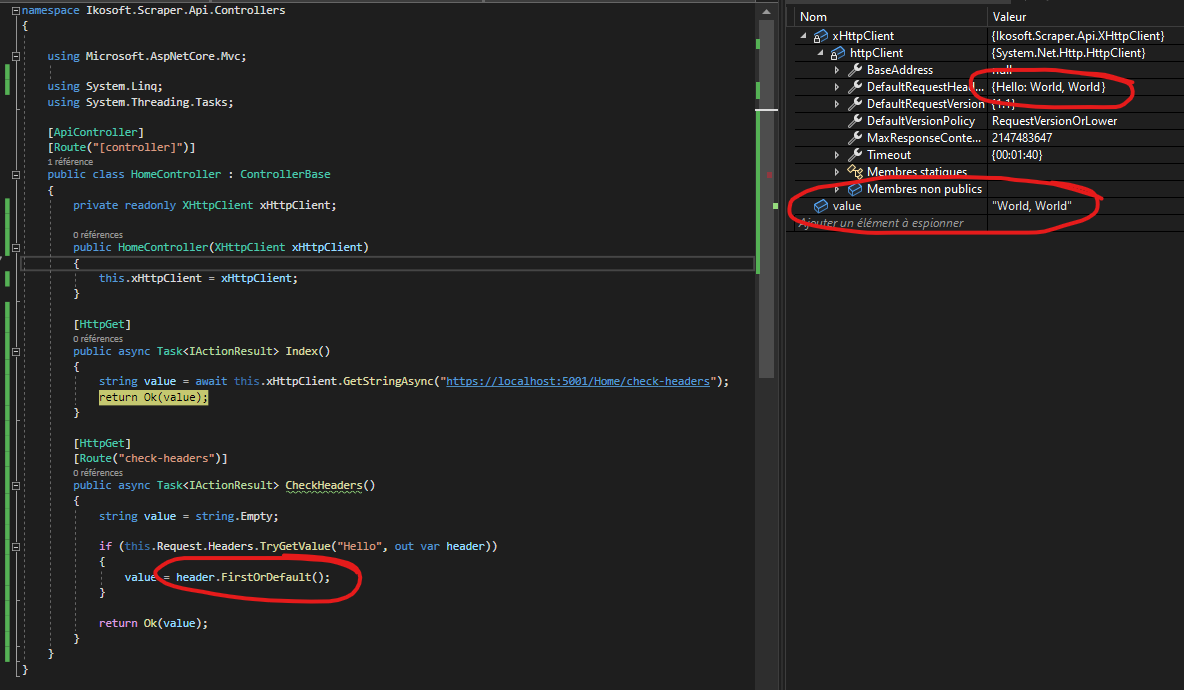The height and width of the screenshot is (690, 1184).
Task: Collapse the HomeController constructor outline
Action: (x=16, y=248)
